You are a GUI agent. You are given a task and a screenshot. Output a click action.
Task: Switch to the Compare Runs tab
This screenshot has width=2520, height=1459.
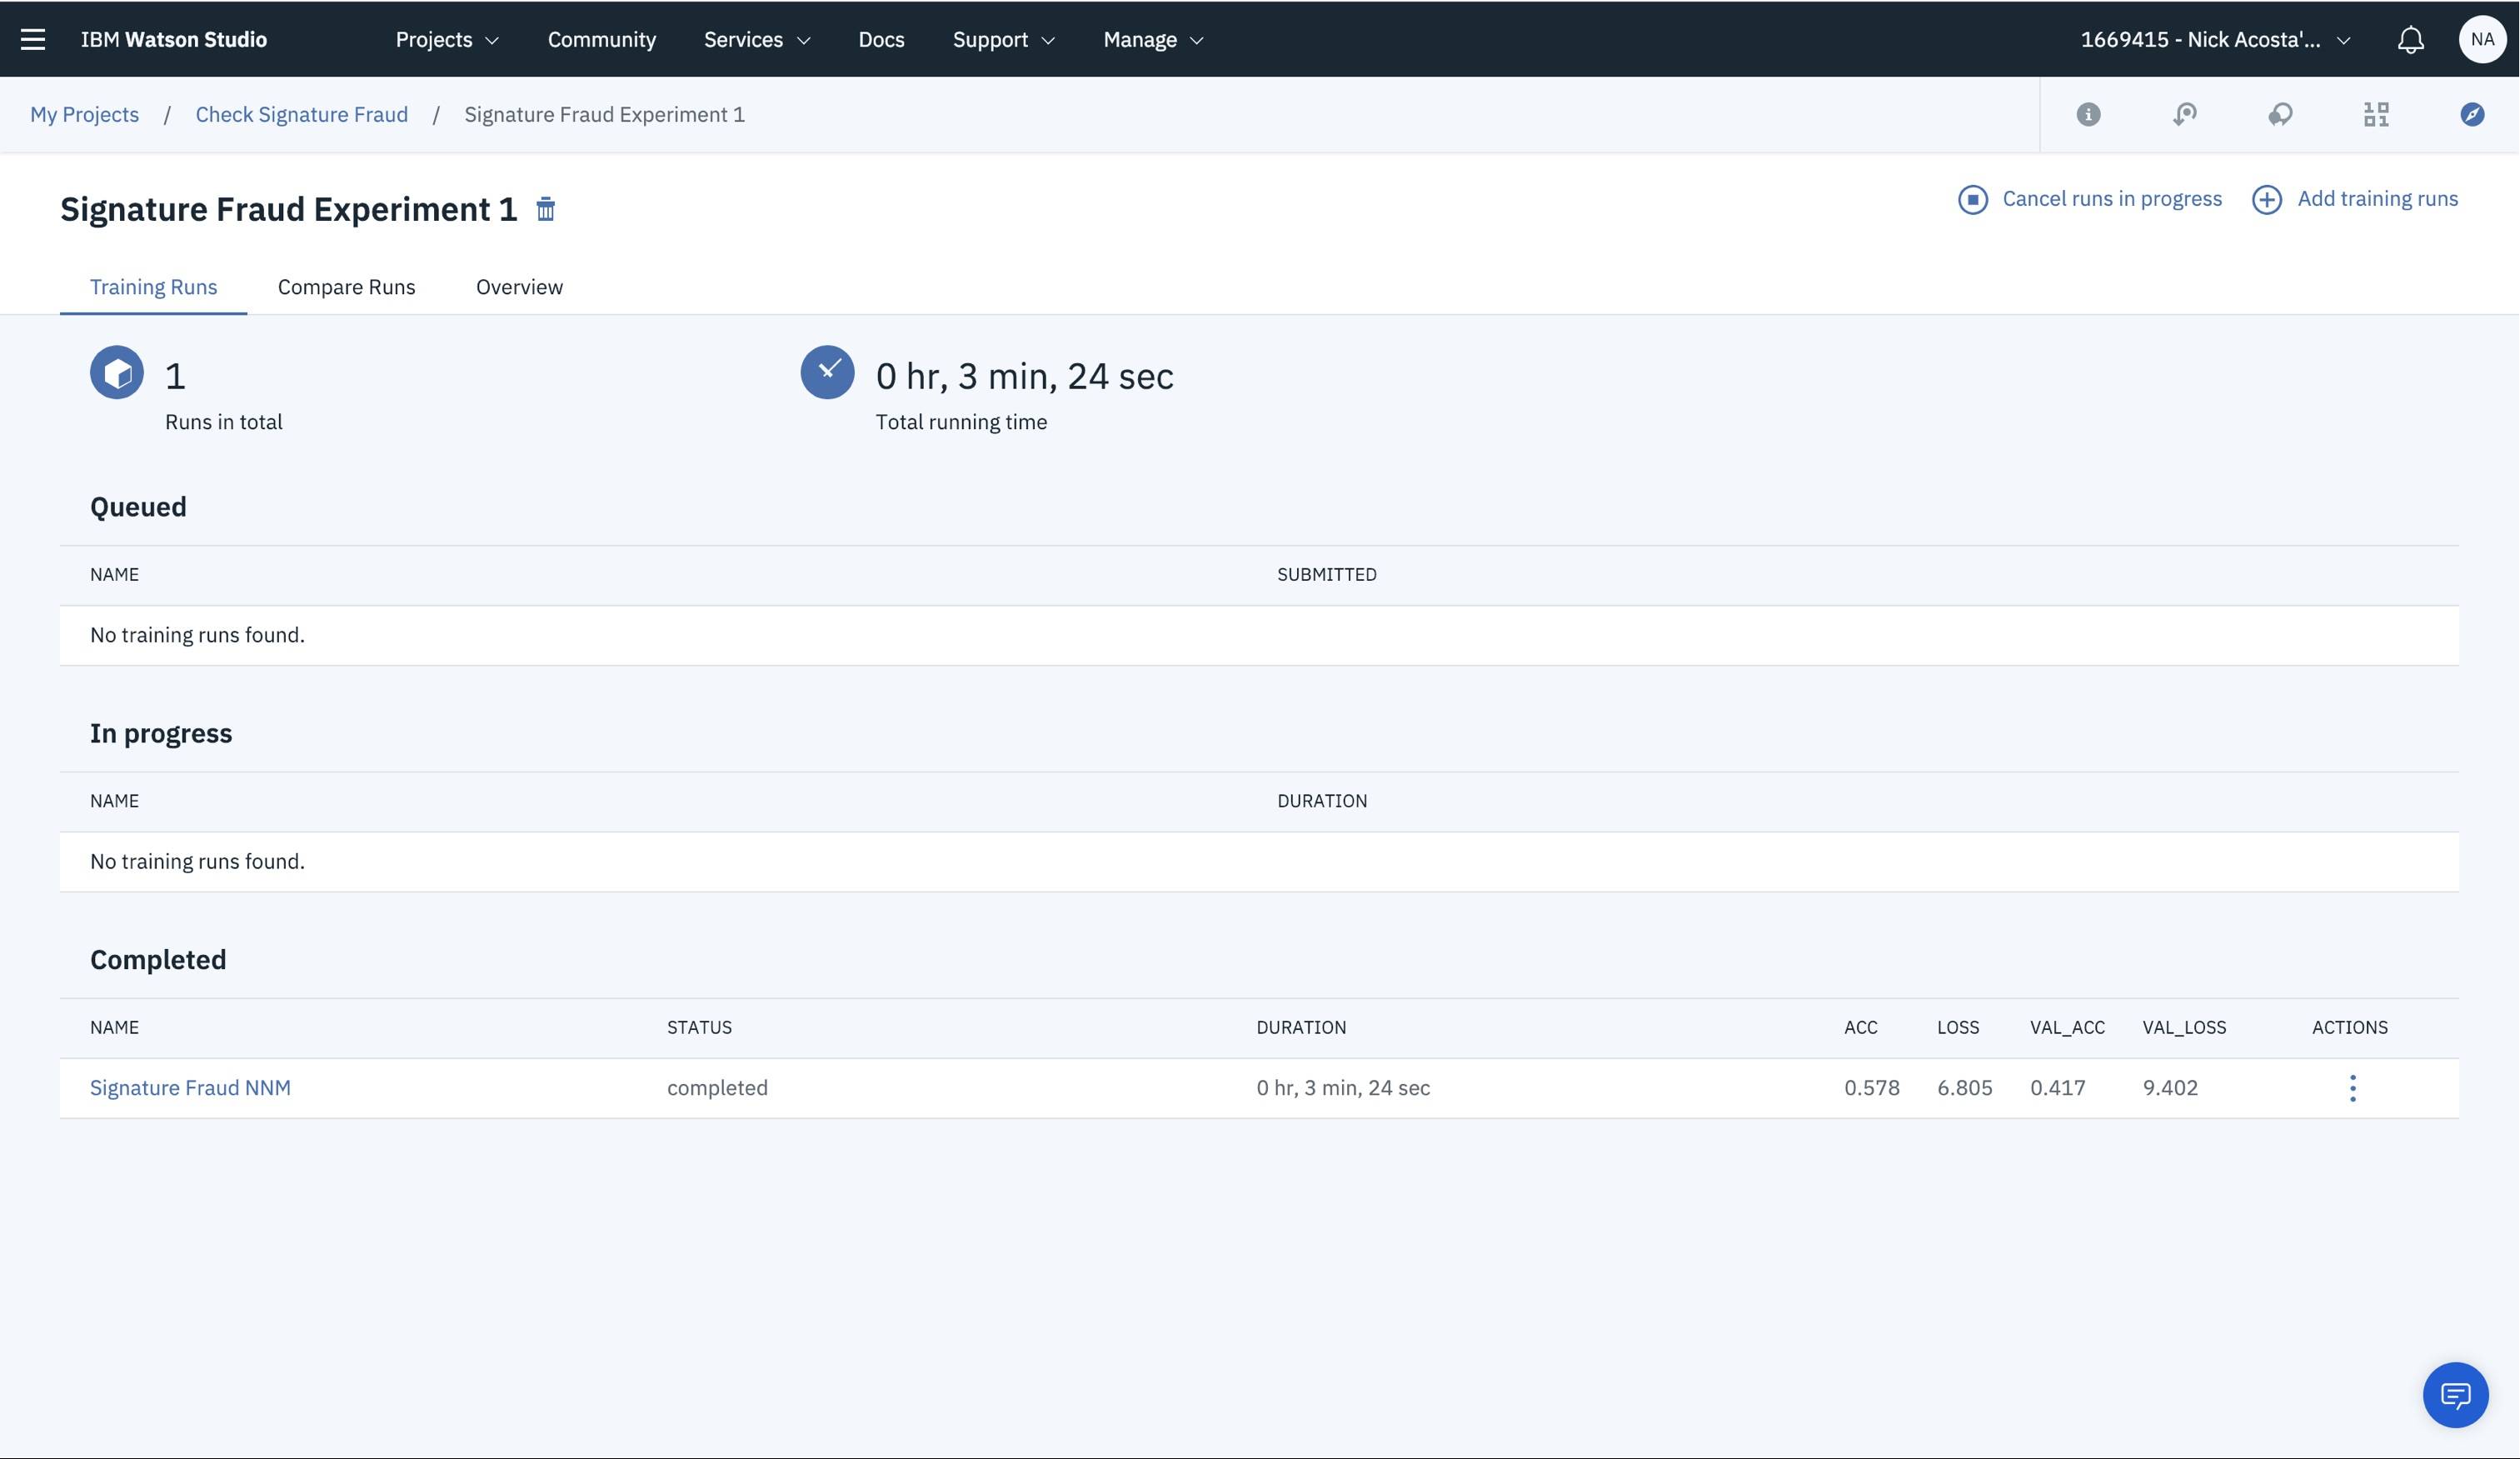point(346,287)
